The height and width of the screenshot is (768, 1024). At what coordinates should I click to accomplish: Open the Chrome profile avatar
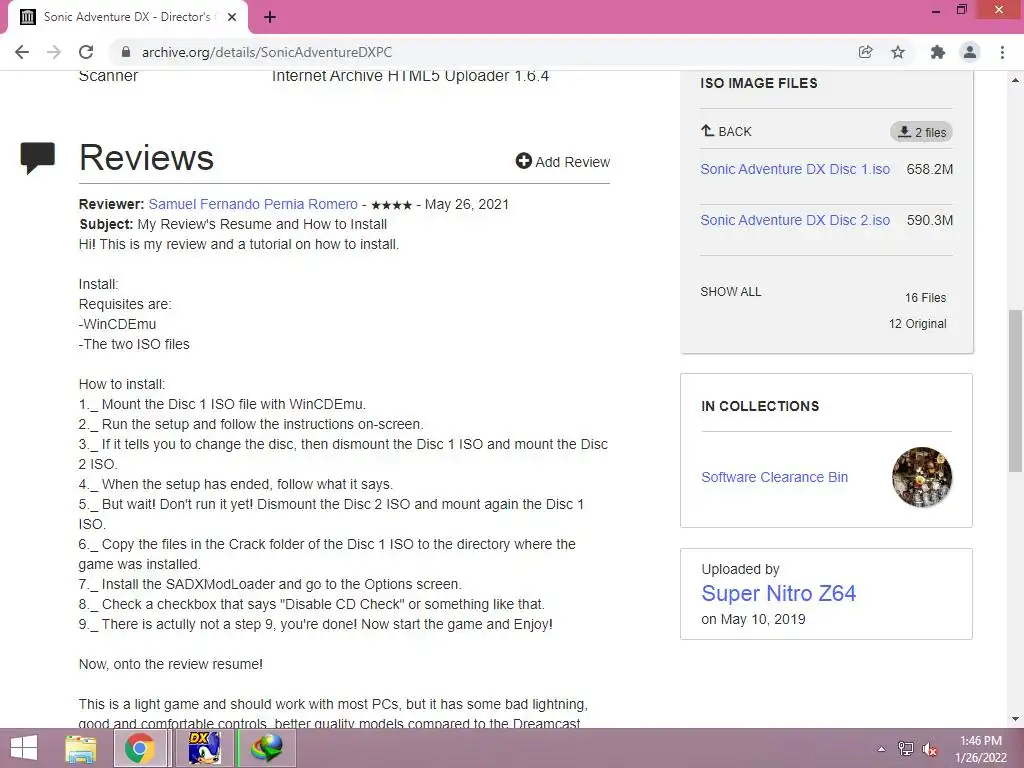970,52
